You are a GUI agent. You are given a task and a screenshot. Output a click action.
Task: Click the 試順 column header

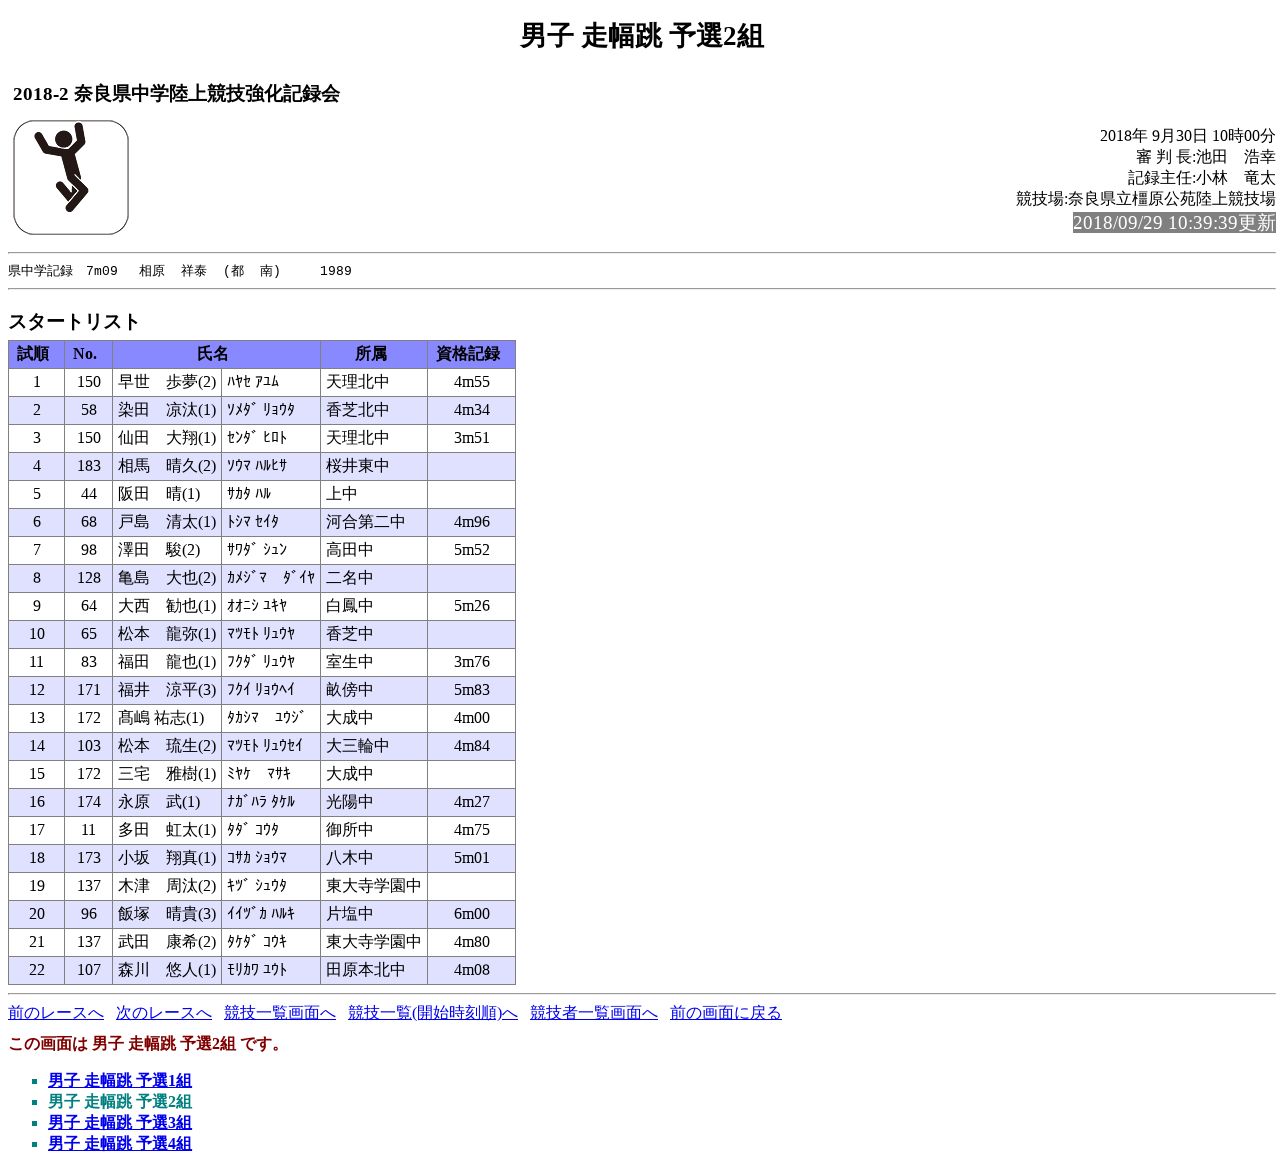[x=37, y=354]
